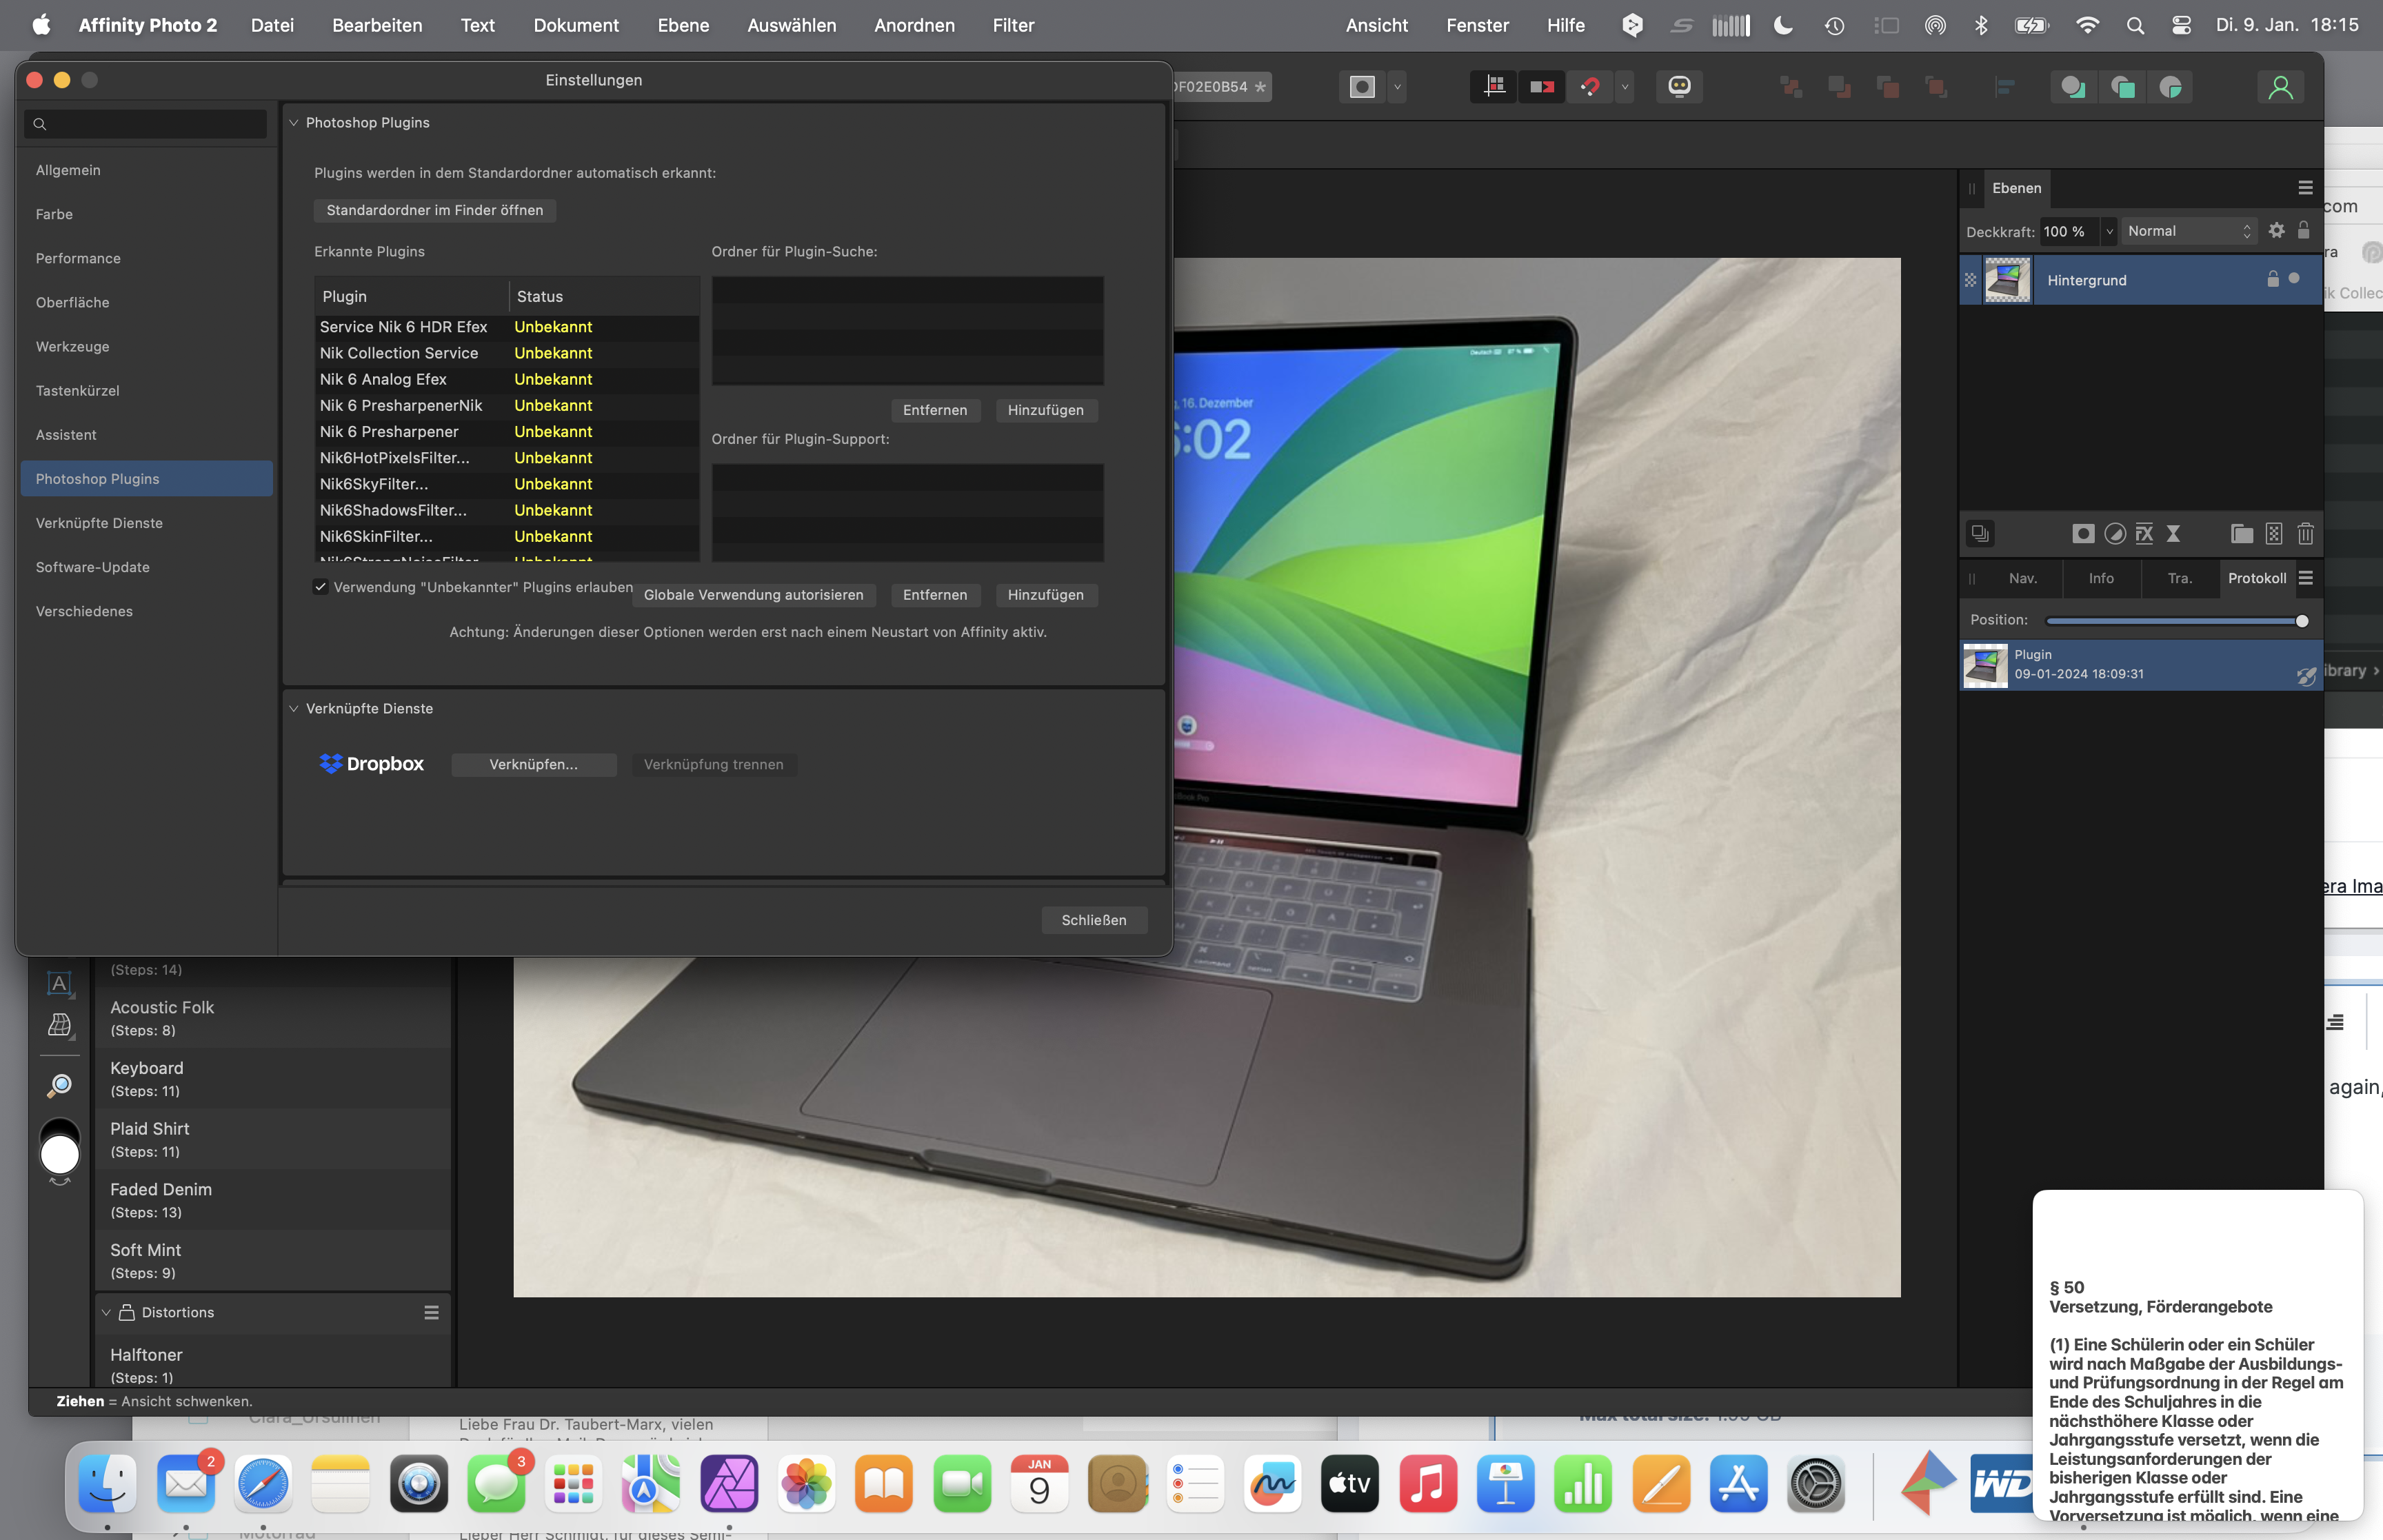2383x1540 pixels.
Task: Open the Protokoll panel hamburger menu
Action: coord(2305,578)
